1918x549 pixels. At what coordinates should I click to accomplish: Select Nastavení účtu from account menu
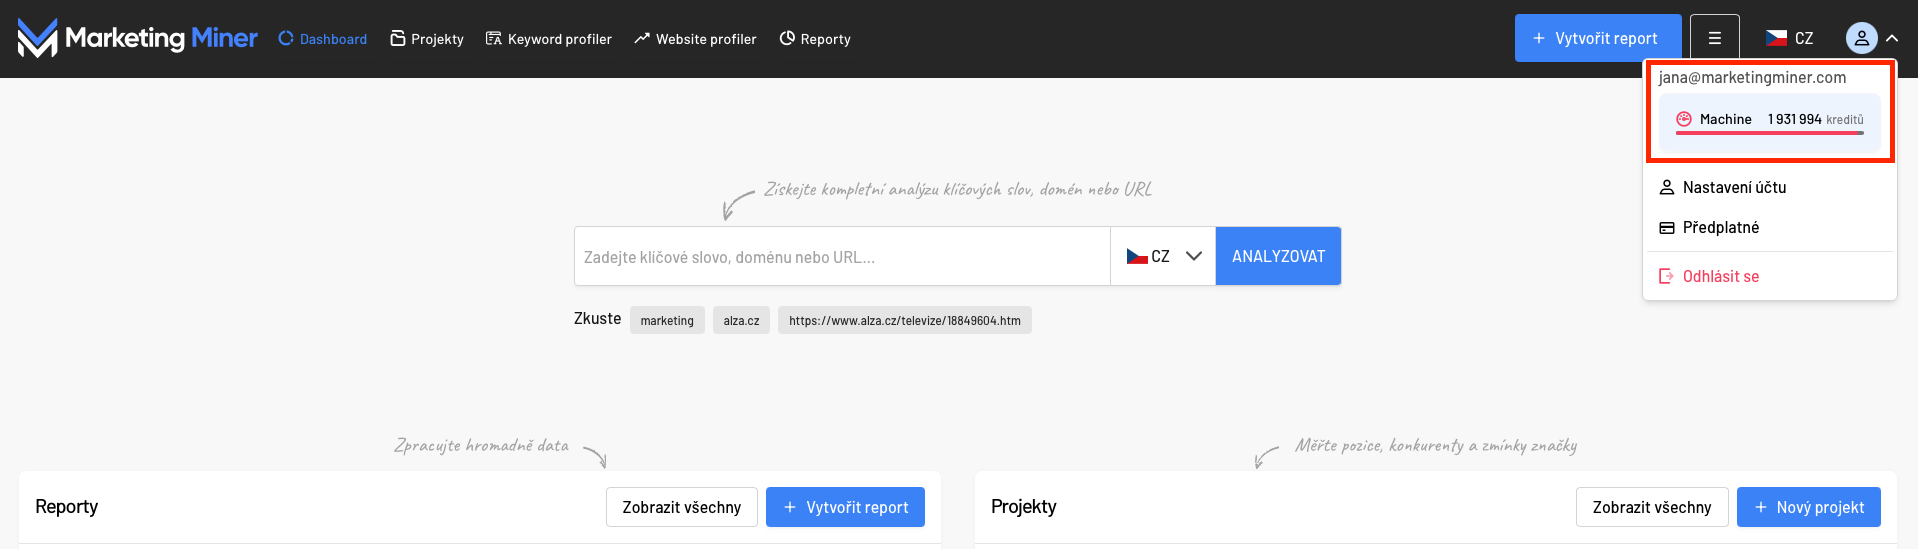click(1734, 187)
